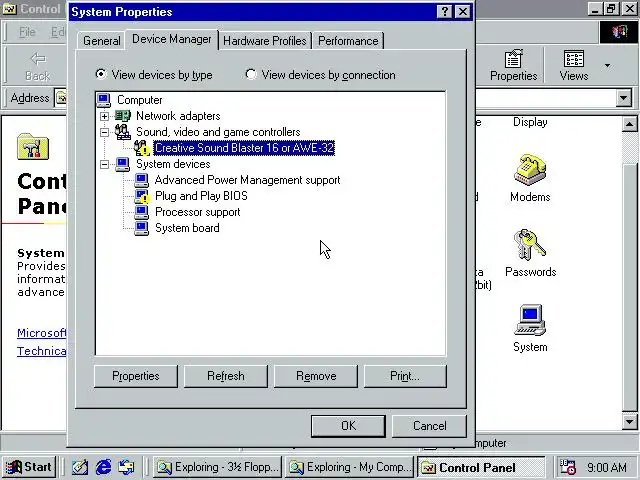Select View devices by type radio button

(100, 74)
